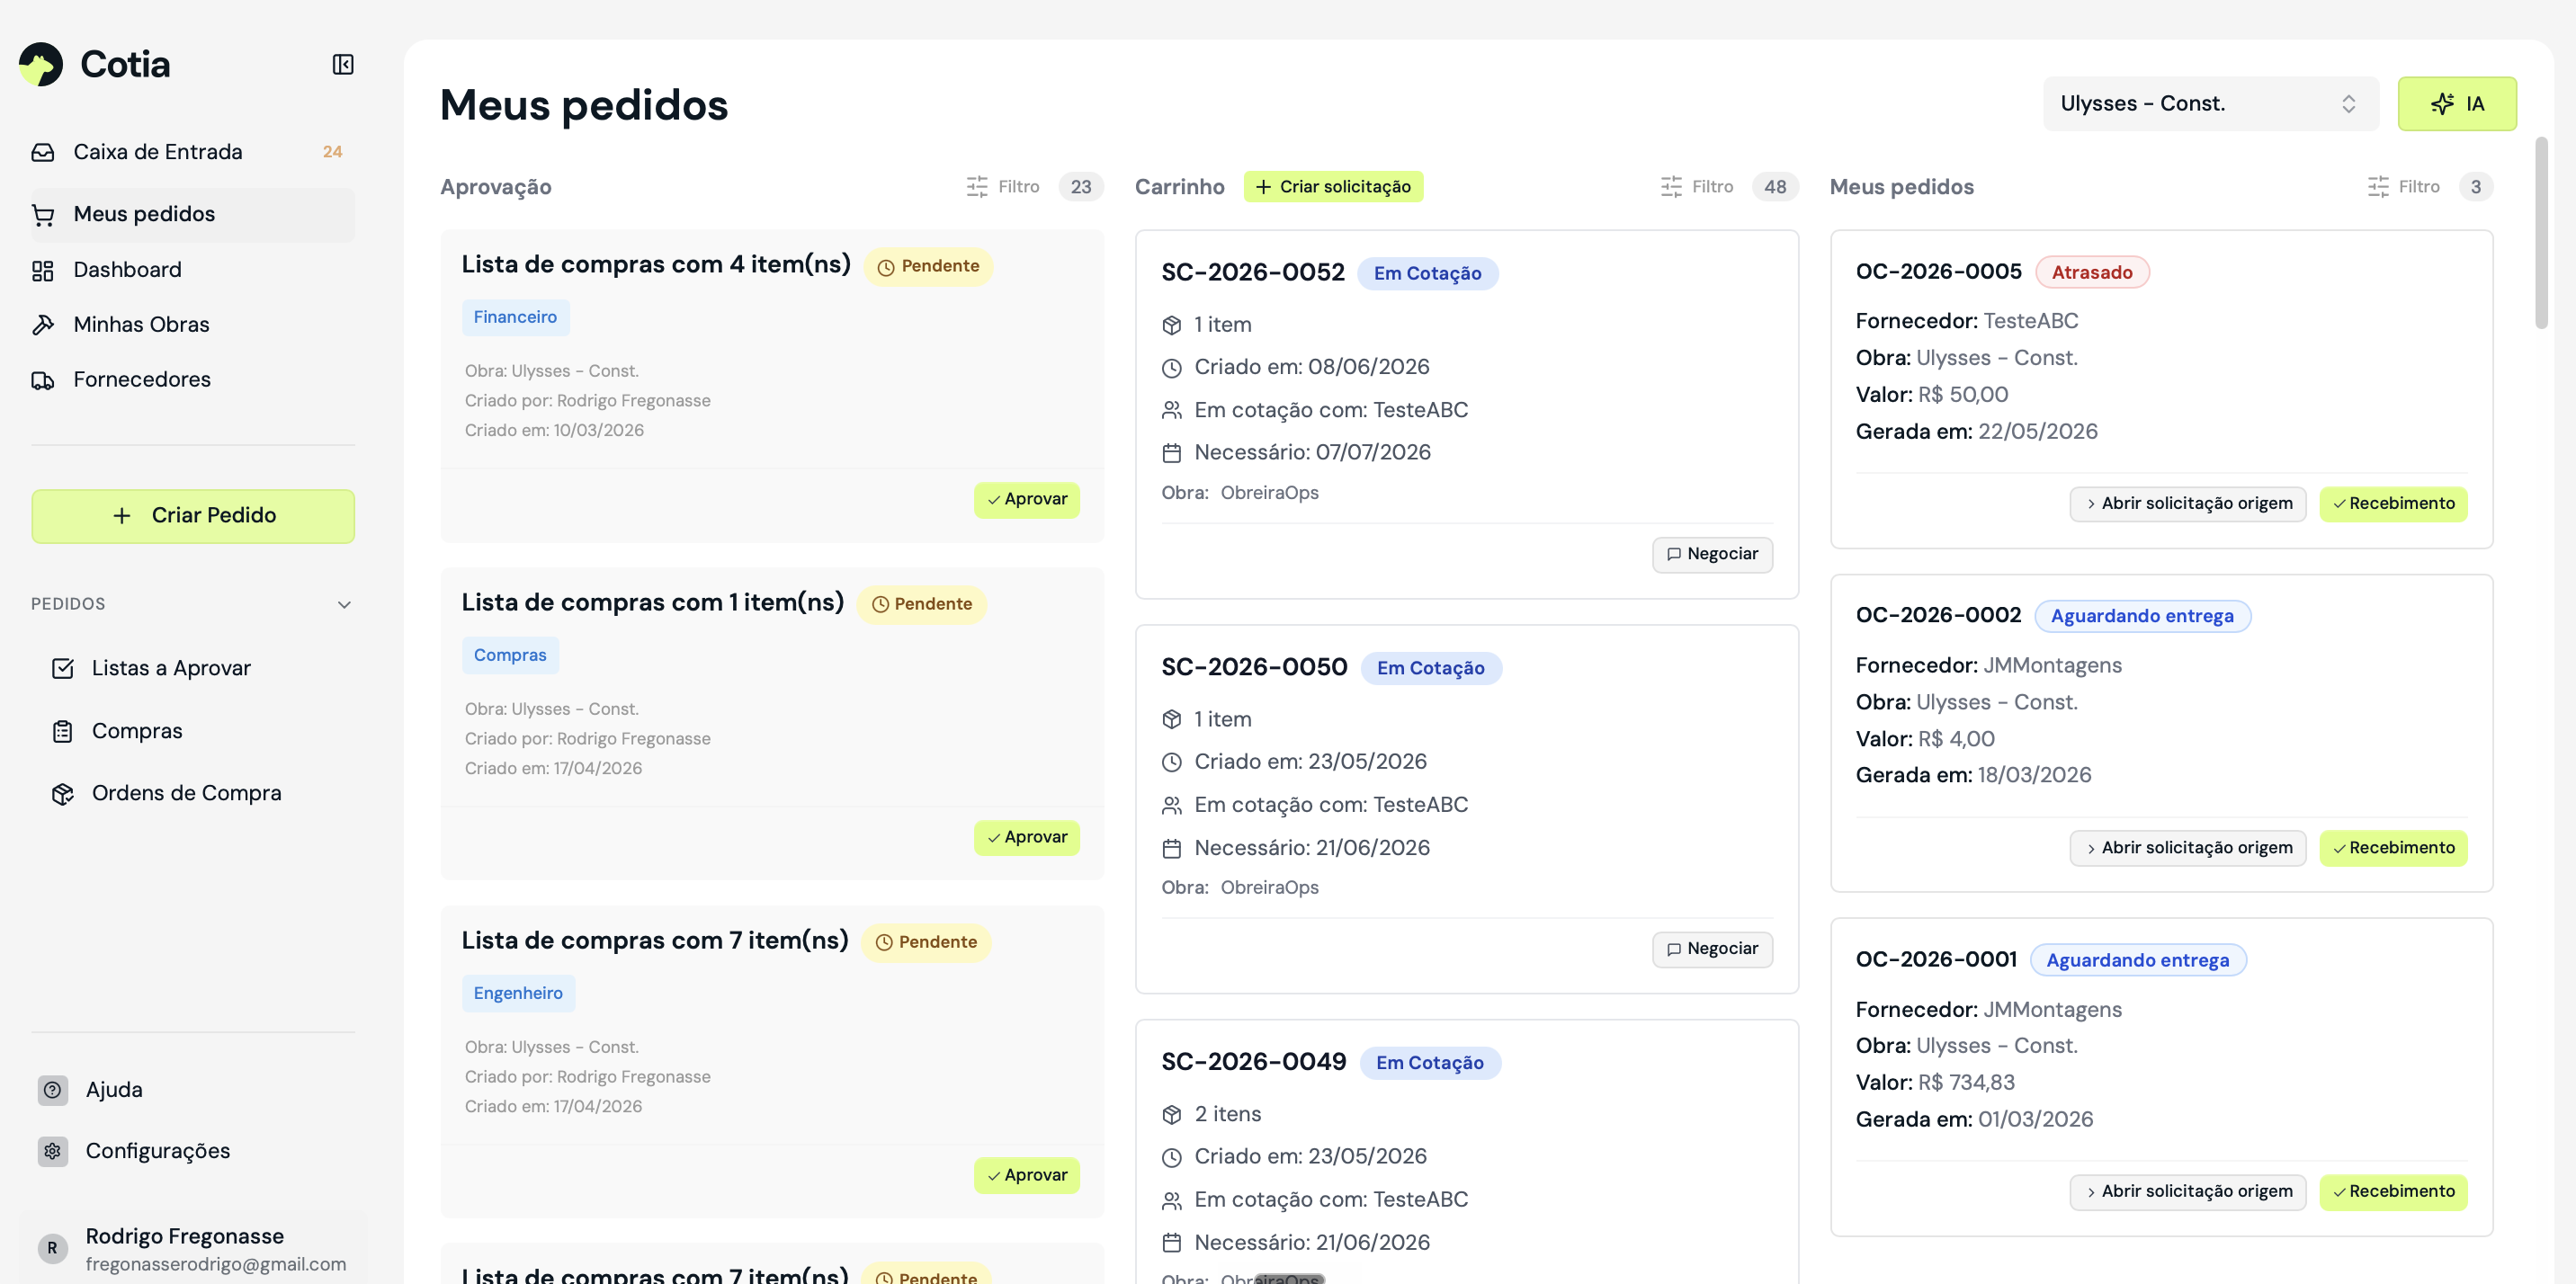The height and width of the screenshot is (1284, 2576).
Task: Click inbox icon next to Caixa de Entrada
Action: [x=43, y=152]
